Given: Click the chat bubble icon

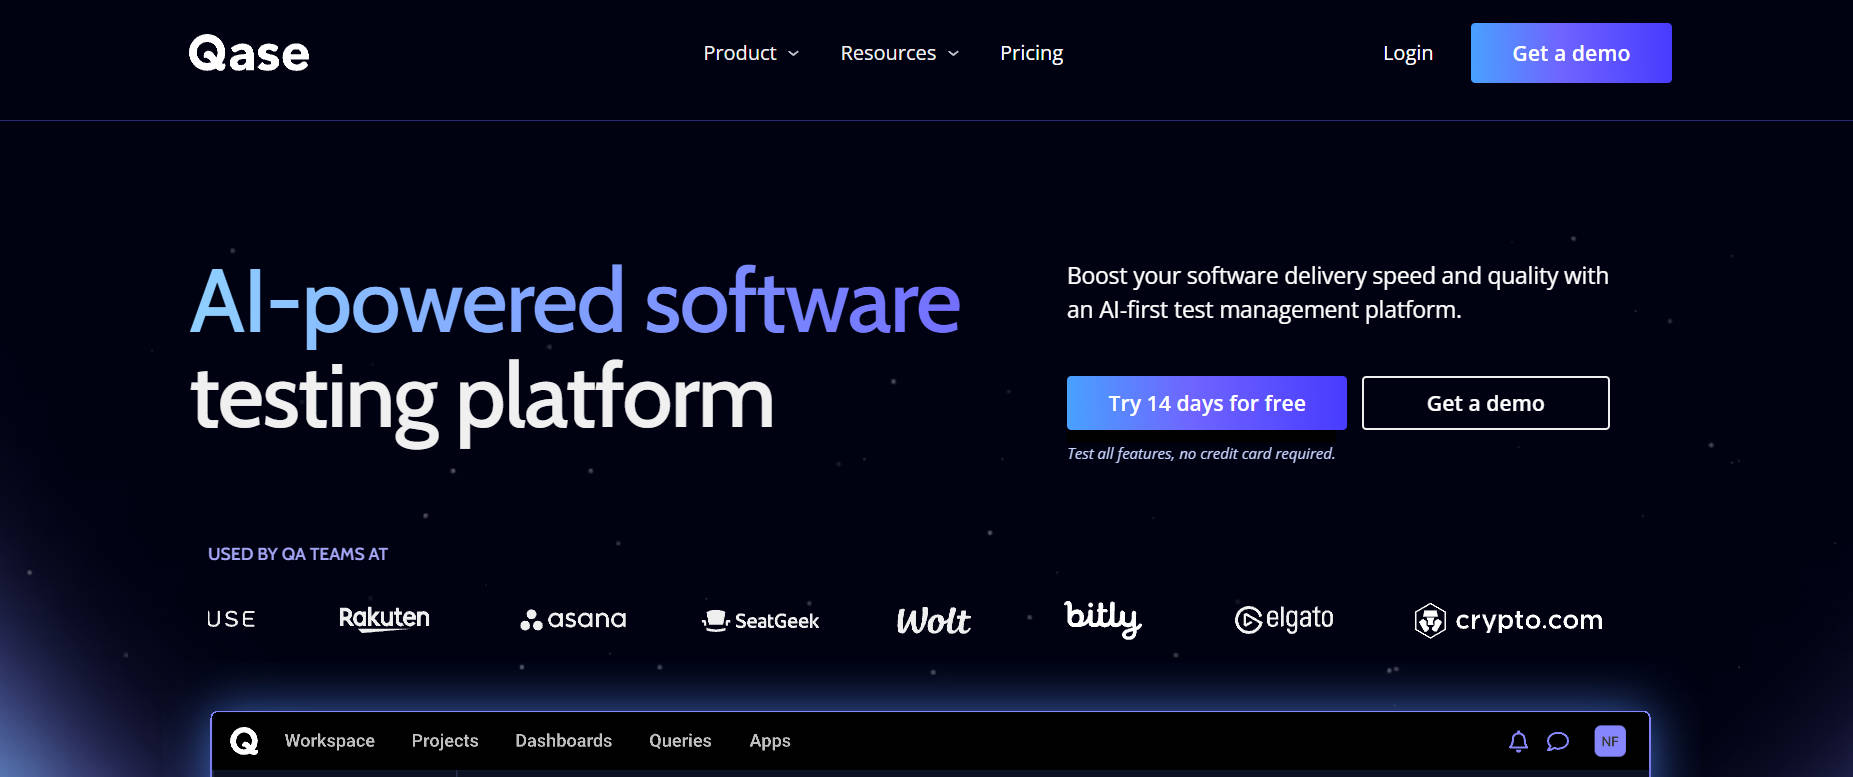Looking at the screenshot, I should click(x=1558, y=741).
